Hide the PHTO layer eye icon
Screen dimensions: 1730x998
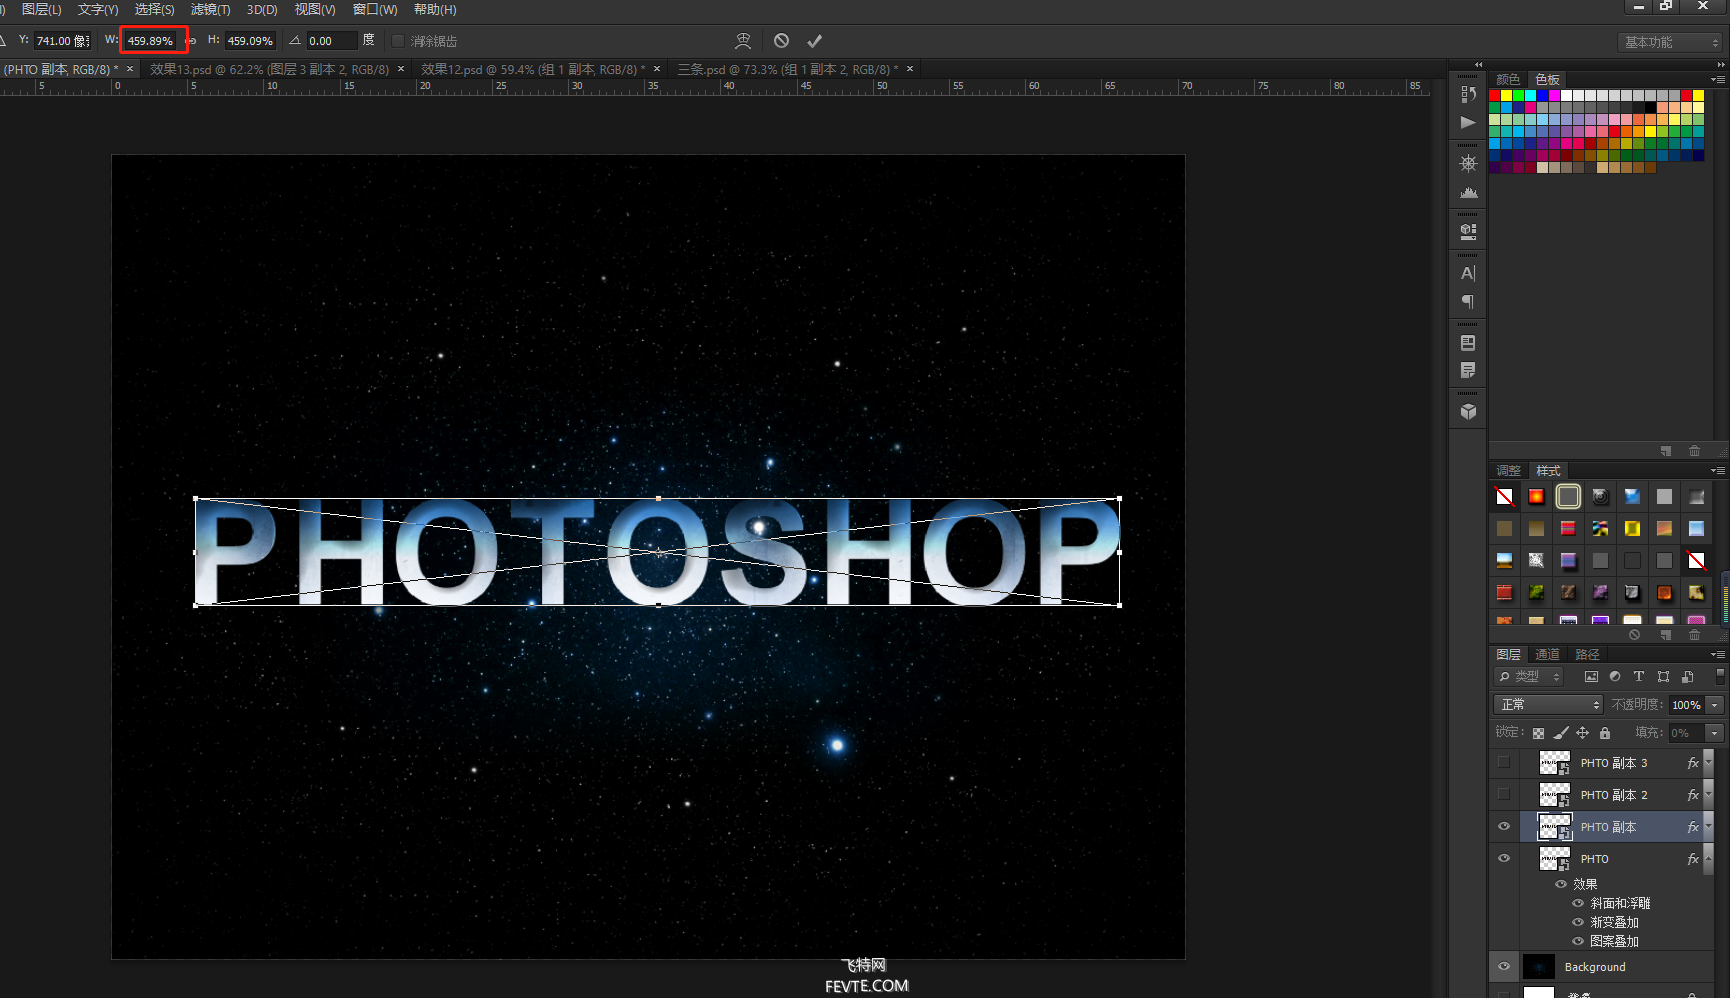(1504, 858)
